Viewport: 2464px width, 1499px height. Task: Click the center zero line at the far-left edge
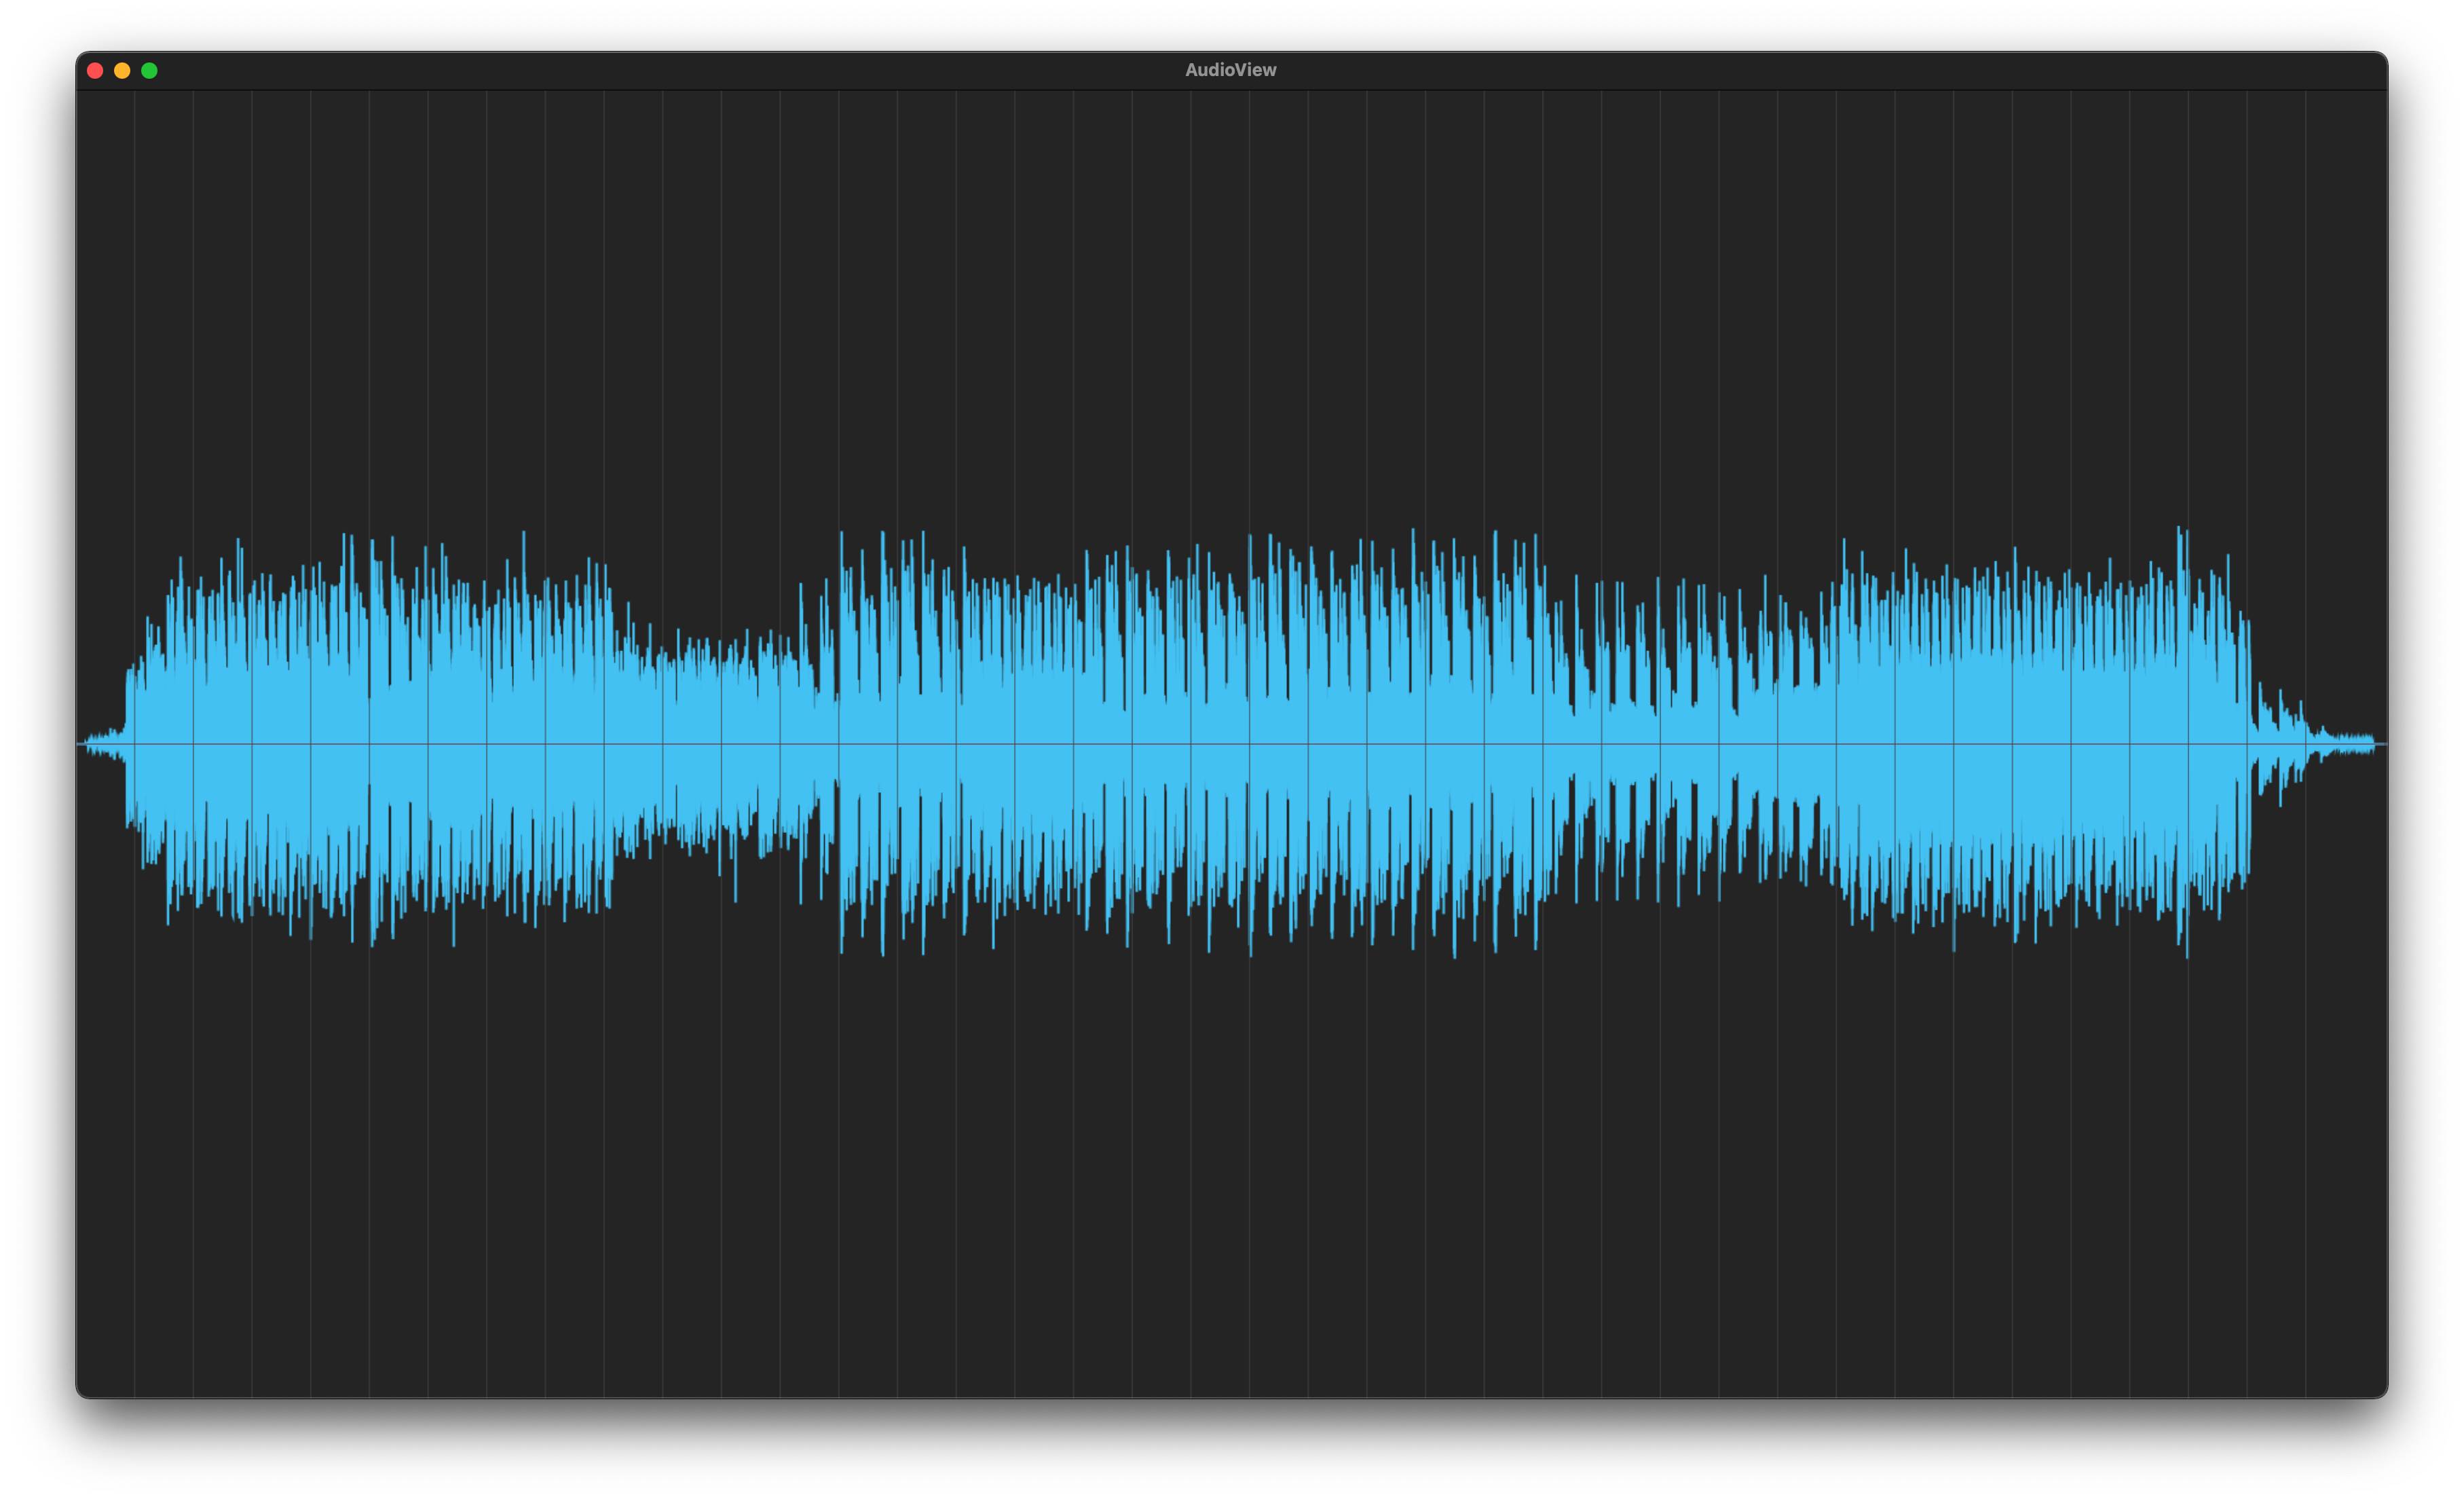coord(81,744)
